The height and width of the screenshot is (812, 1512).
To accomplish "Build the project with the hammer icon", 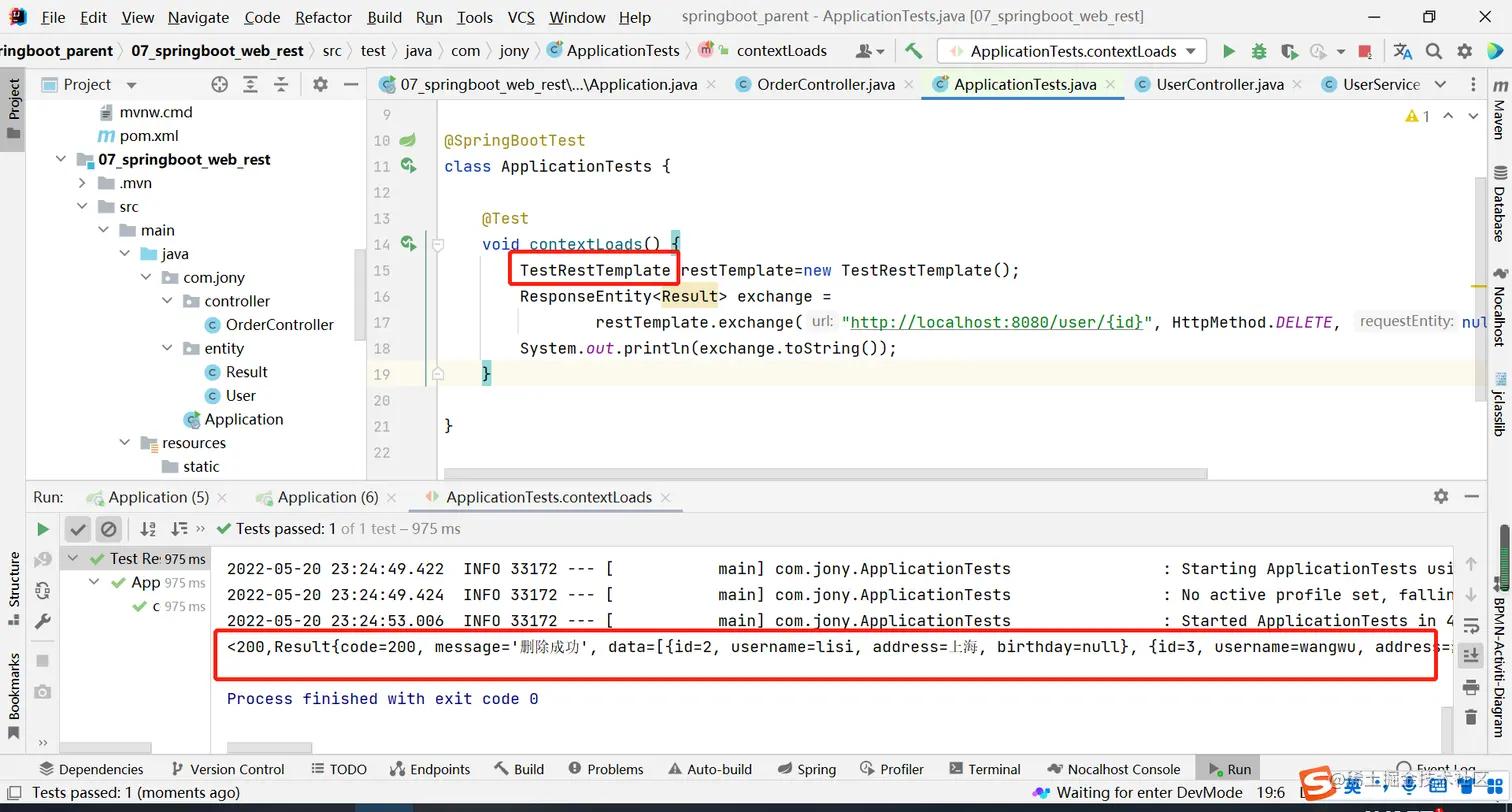I will pos(913,51).
